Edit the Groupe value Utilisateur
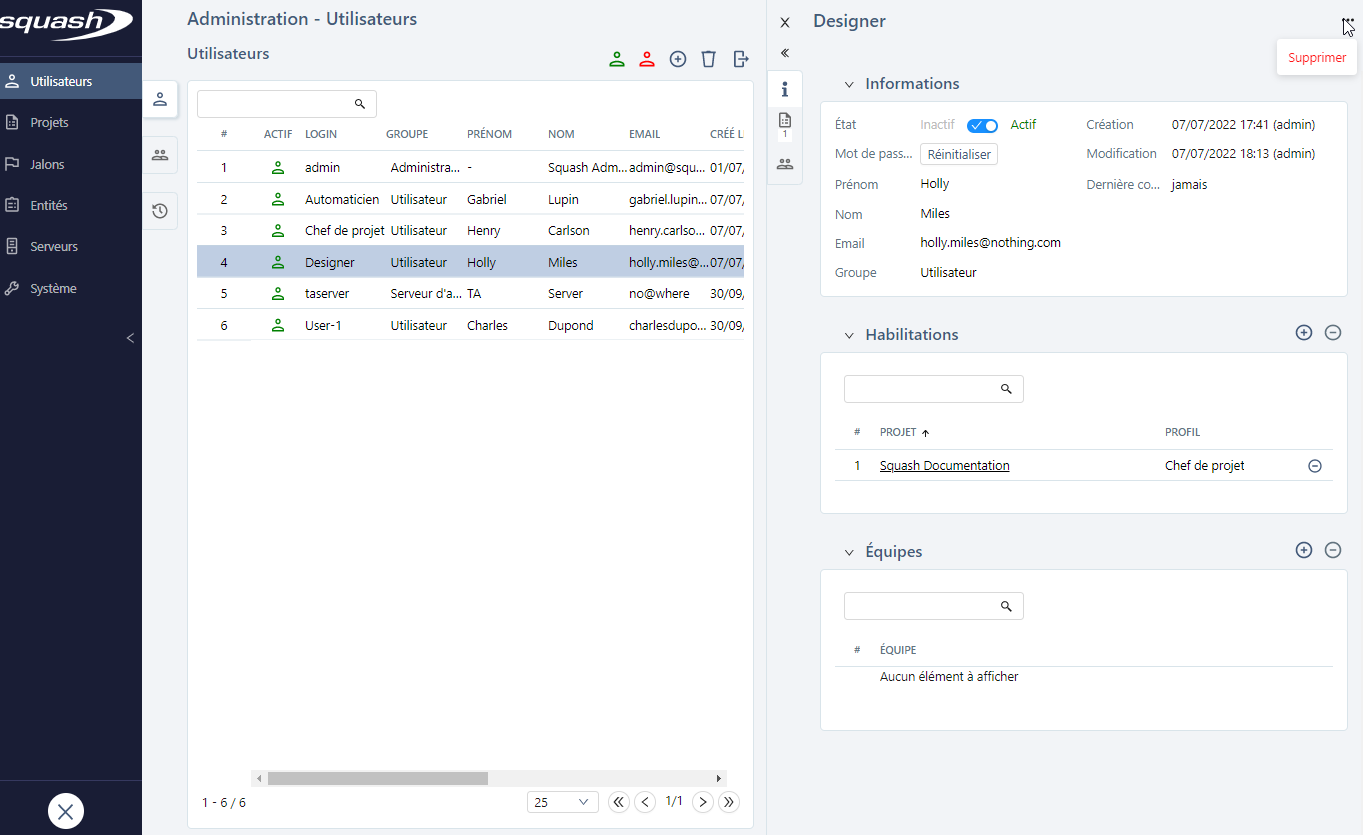Screen dimensions: 1363x835 click(948, 273)
